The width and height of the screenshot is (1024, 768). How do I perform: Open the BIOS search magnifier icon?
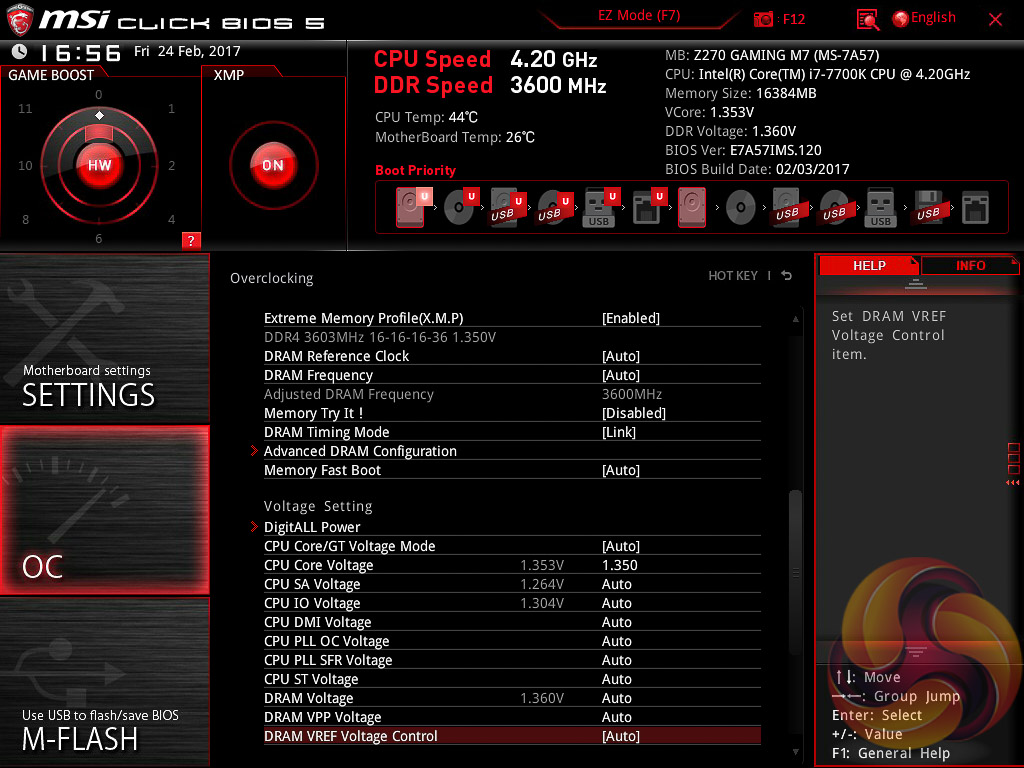click(867, 20)
